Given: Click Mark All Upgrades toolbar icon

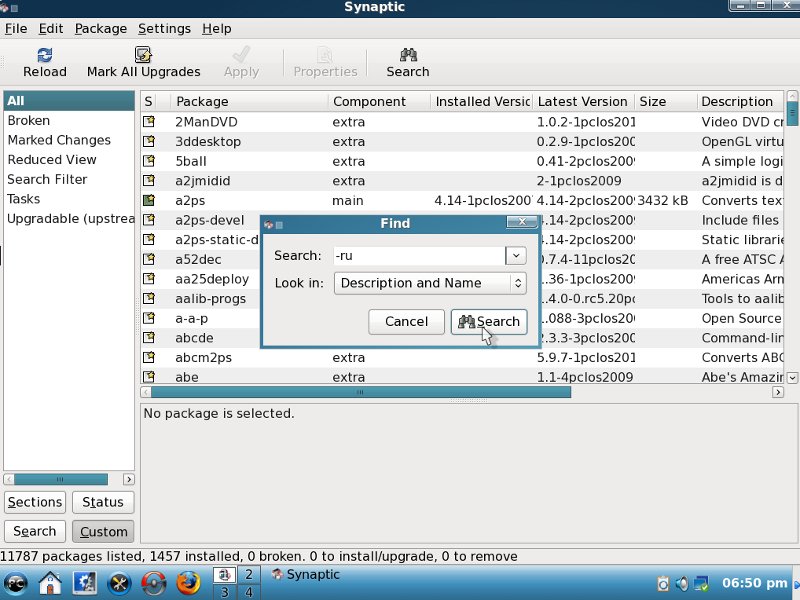Looking at the screenshot, I should point(143,56).
